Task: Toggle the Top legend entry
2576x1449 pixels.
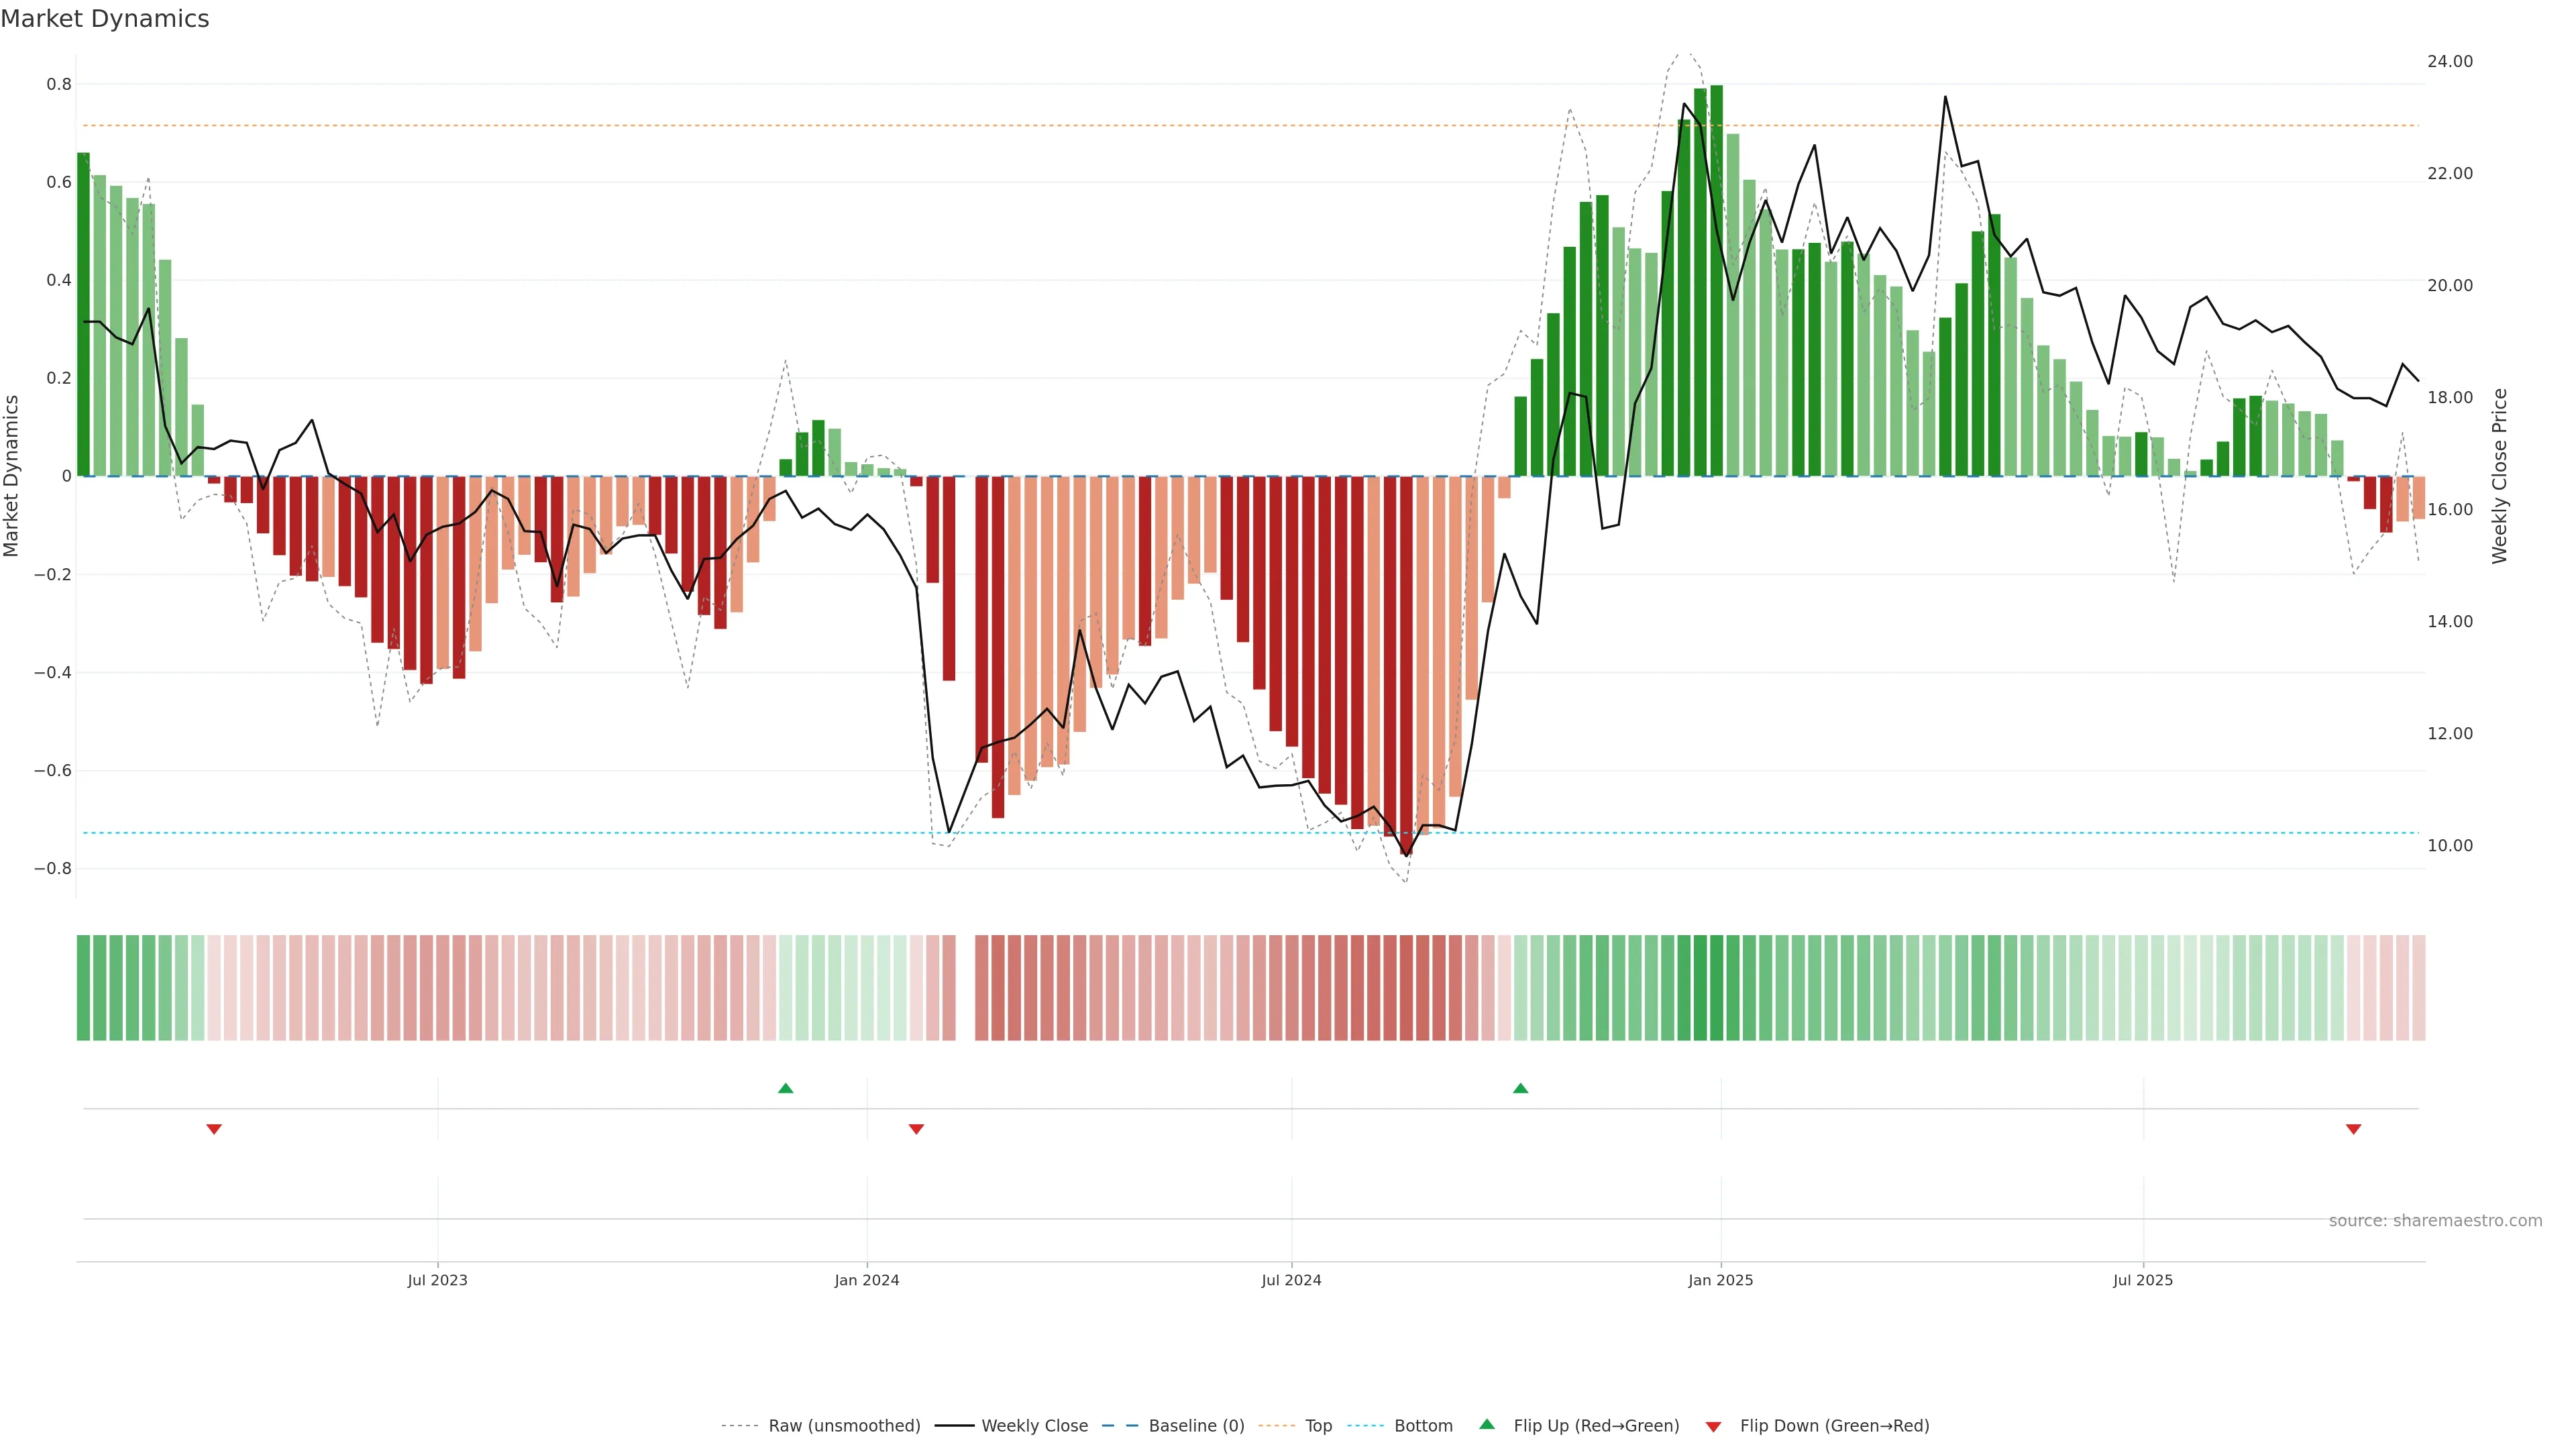Action: pyautogui.click(x=1318, y=1426)
